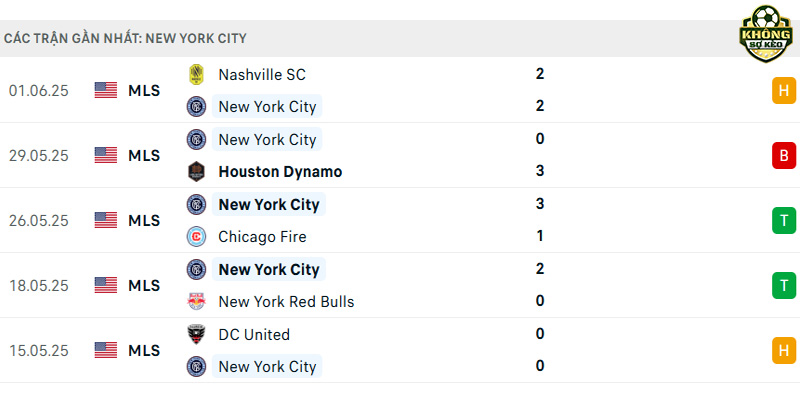
Task: Click the header Các trận gần nhất: New York City
Action: tap(125, 38)
